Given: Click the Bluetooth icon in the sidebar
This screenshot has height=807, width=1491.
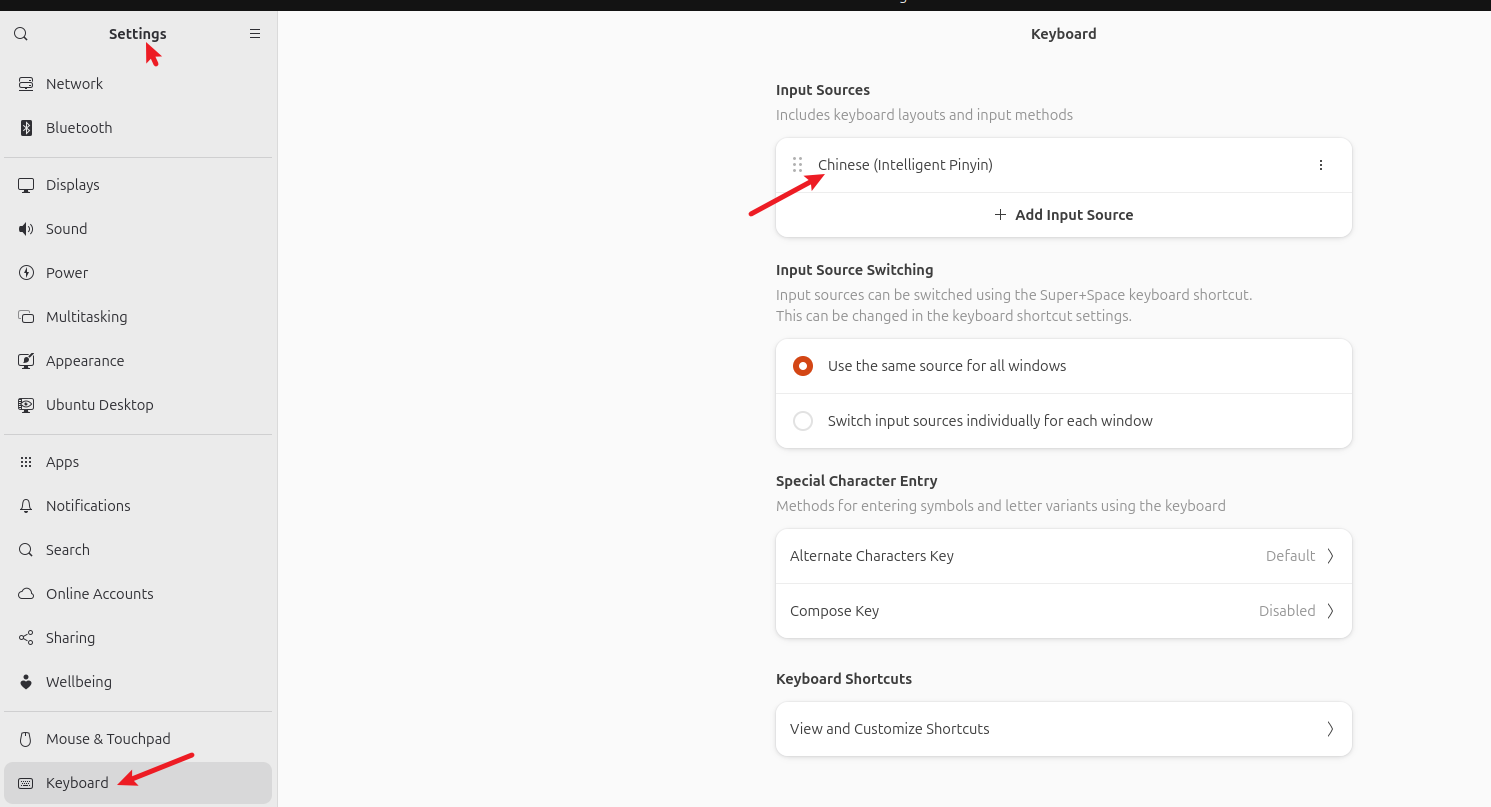Looking at the screenshot, I should [x=26, y=128].
